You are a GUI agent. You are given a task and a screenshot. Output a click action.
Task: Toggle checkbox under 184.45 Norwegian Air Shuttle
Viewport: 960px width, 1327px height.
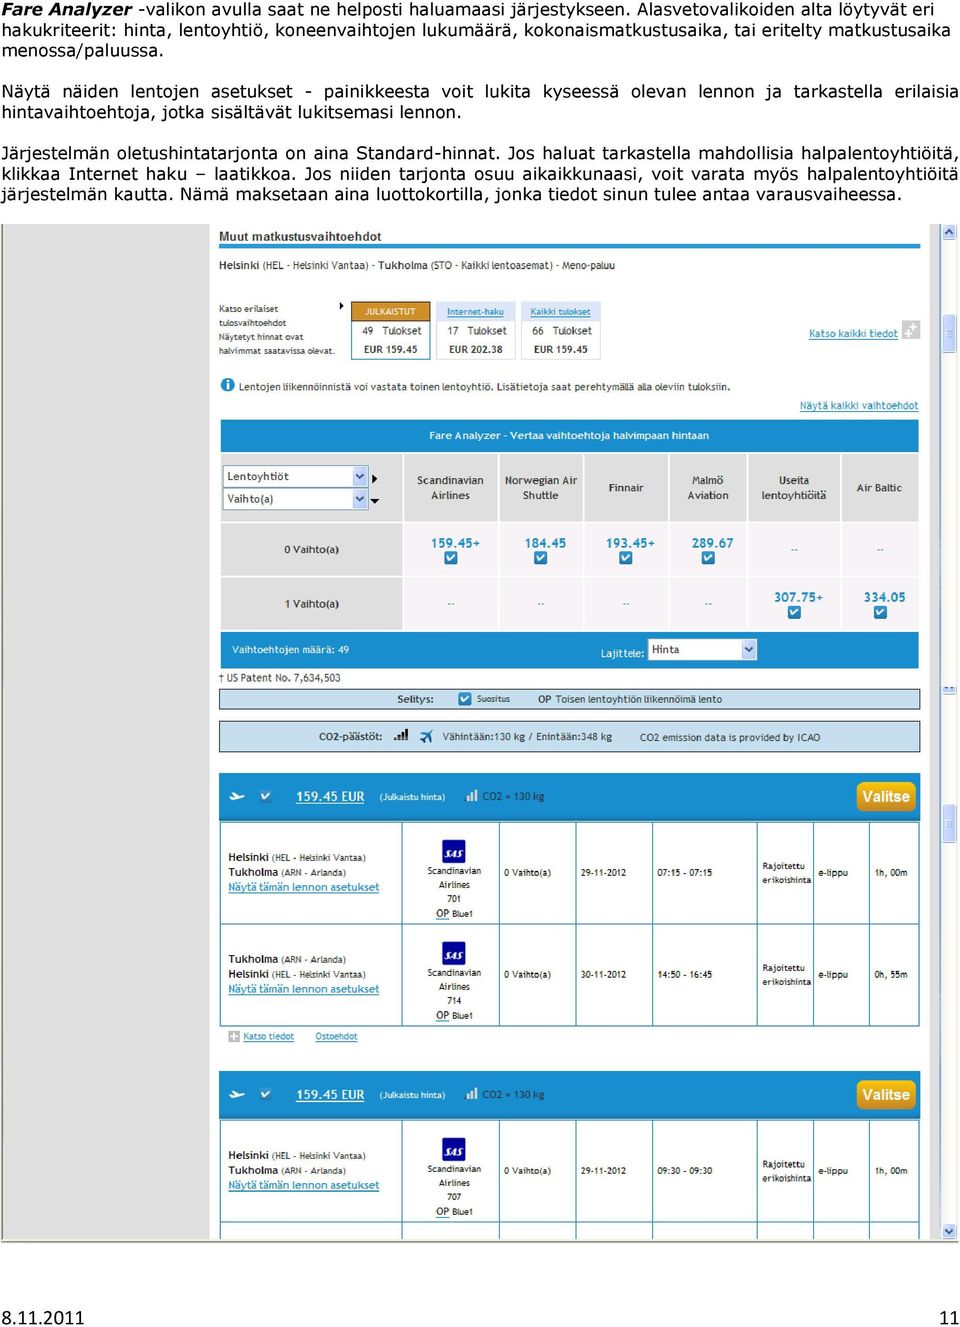(541, 558)
